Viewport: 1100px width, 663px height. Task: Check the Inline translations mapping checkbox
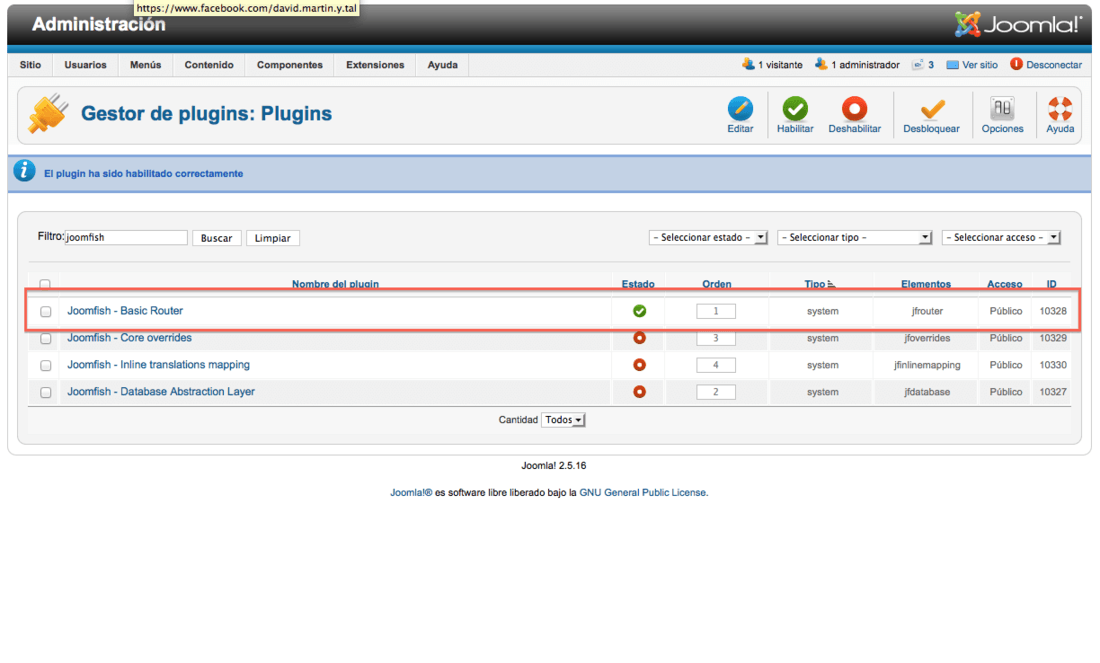[46, 366]
